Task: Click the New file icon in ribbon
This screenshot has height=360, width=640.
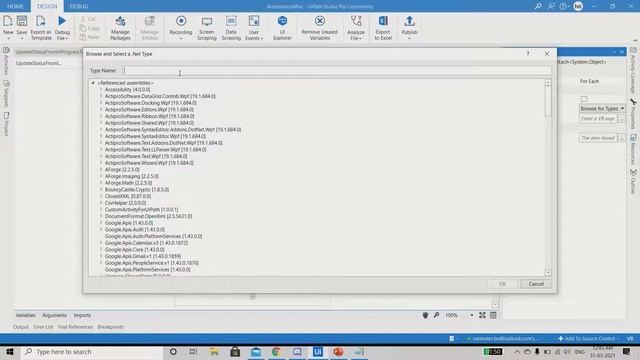Action: pos(8,21)
